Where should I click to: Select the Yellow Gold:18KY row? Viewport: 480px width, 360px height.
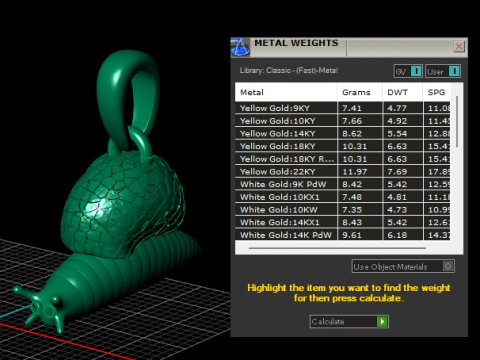coord(343,146)
